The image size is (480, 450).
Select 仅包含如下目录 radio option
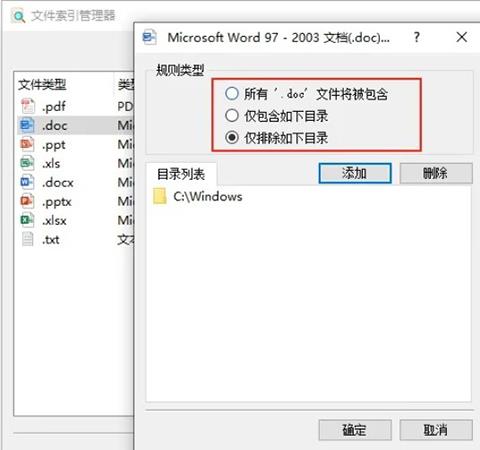point(277,116)
